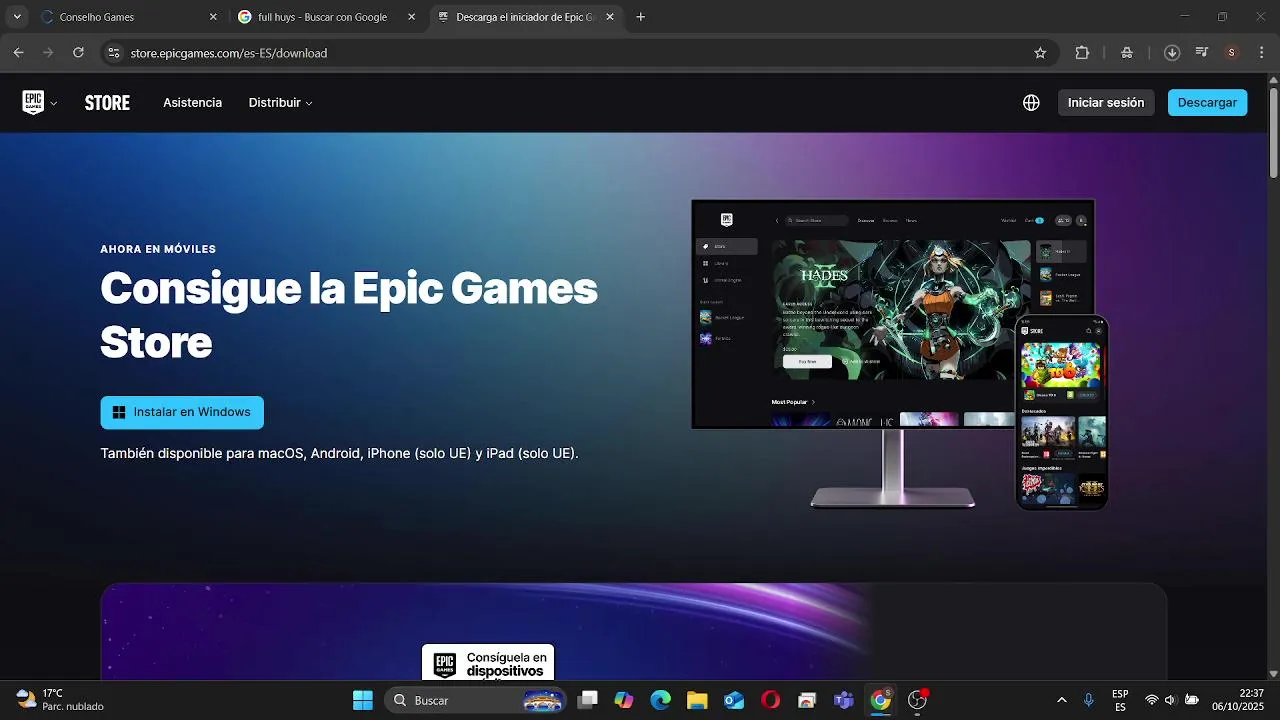Reload the current page
Screen dimensions: 1280x720
click(x=78, y=53)
